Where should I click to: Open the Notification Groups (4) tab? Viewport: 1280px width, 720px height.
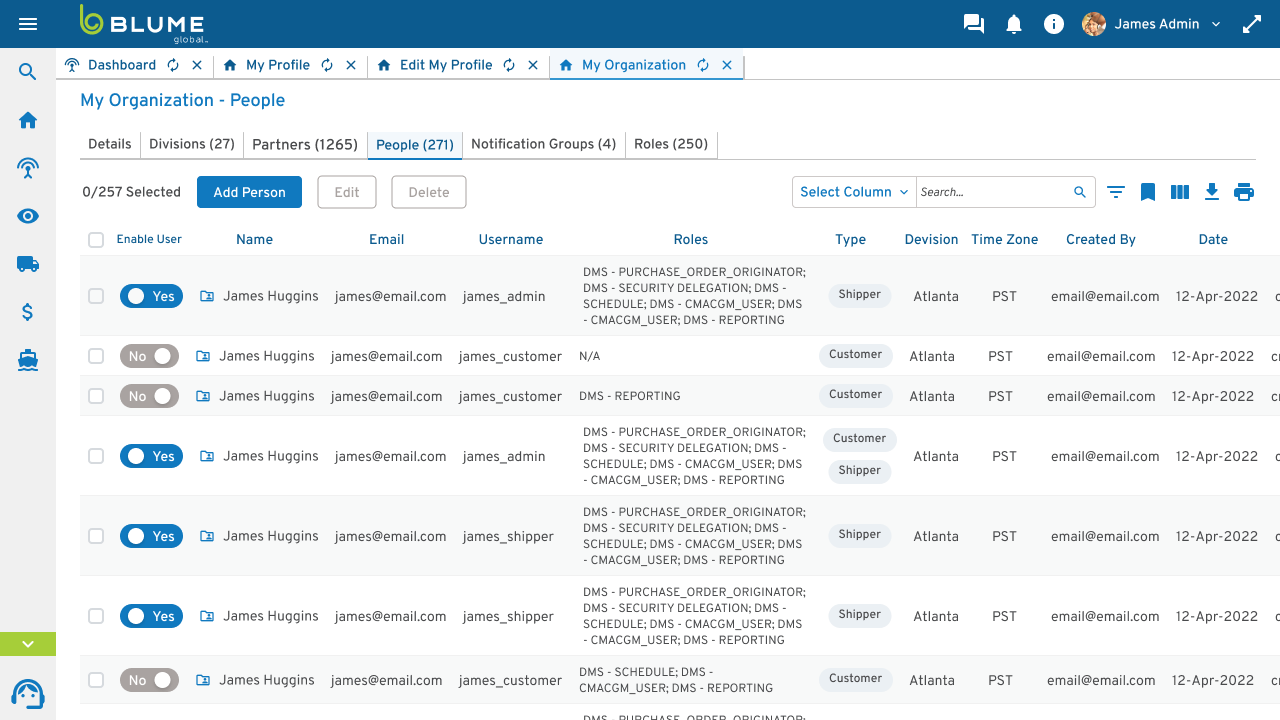[x=544, y=144]
